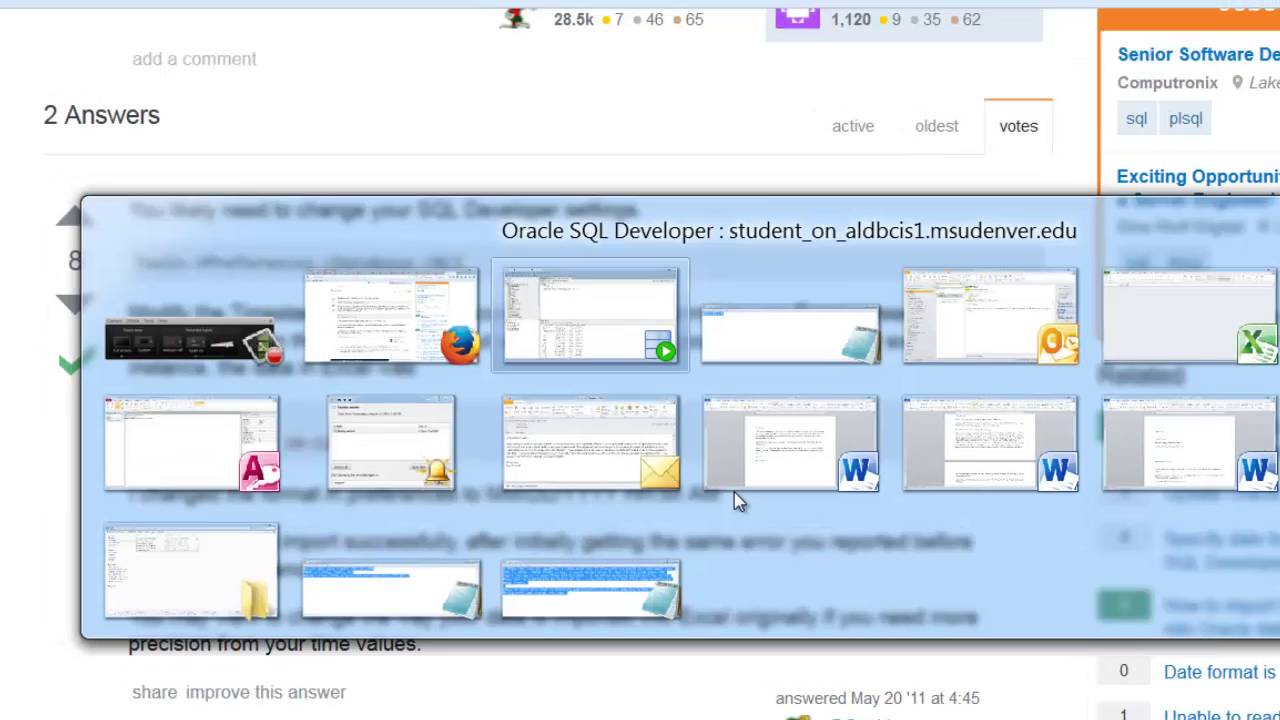Switch to the Excel window in the switcher
This screenshot has height=720, width=1280.
point(1190,316)
